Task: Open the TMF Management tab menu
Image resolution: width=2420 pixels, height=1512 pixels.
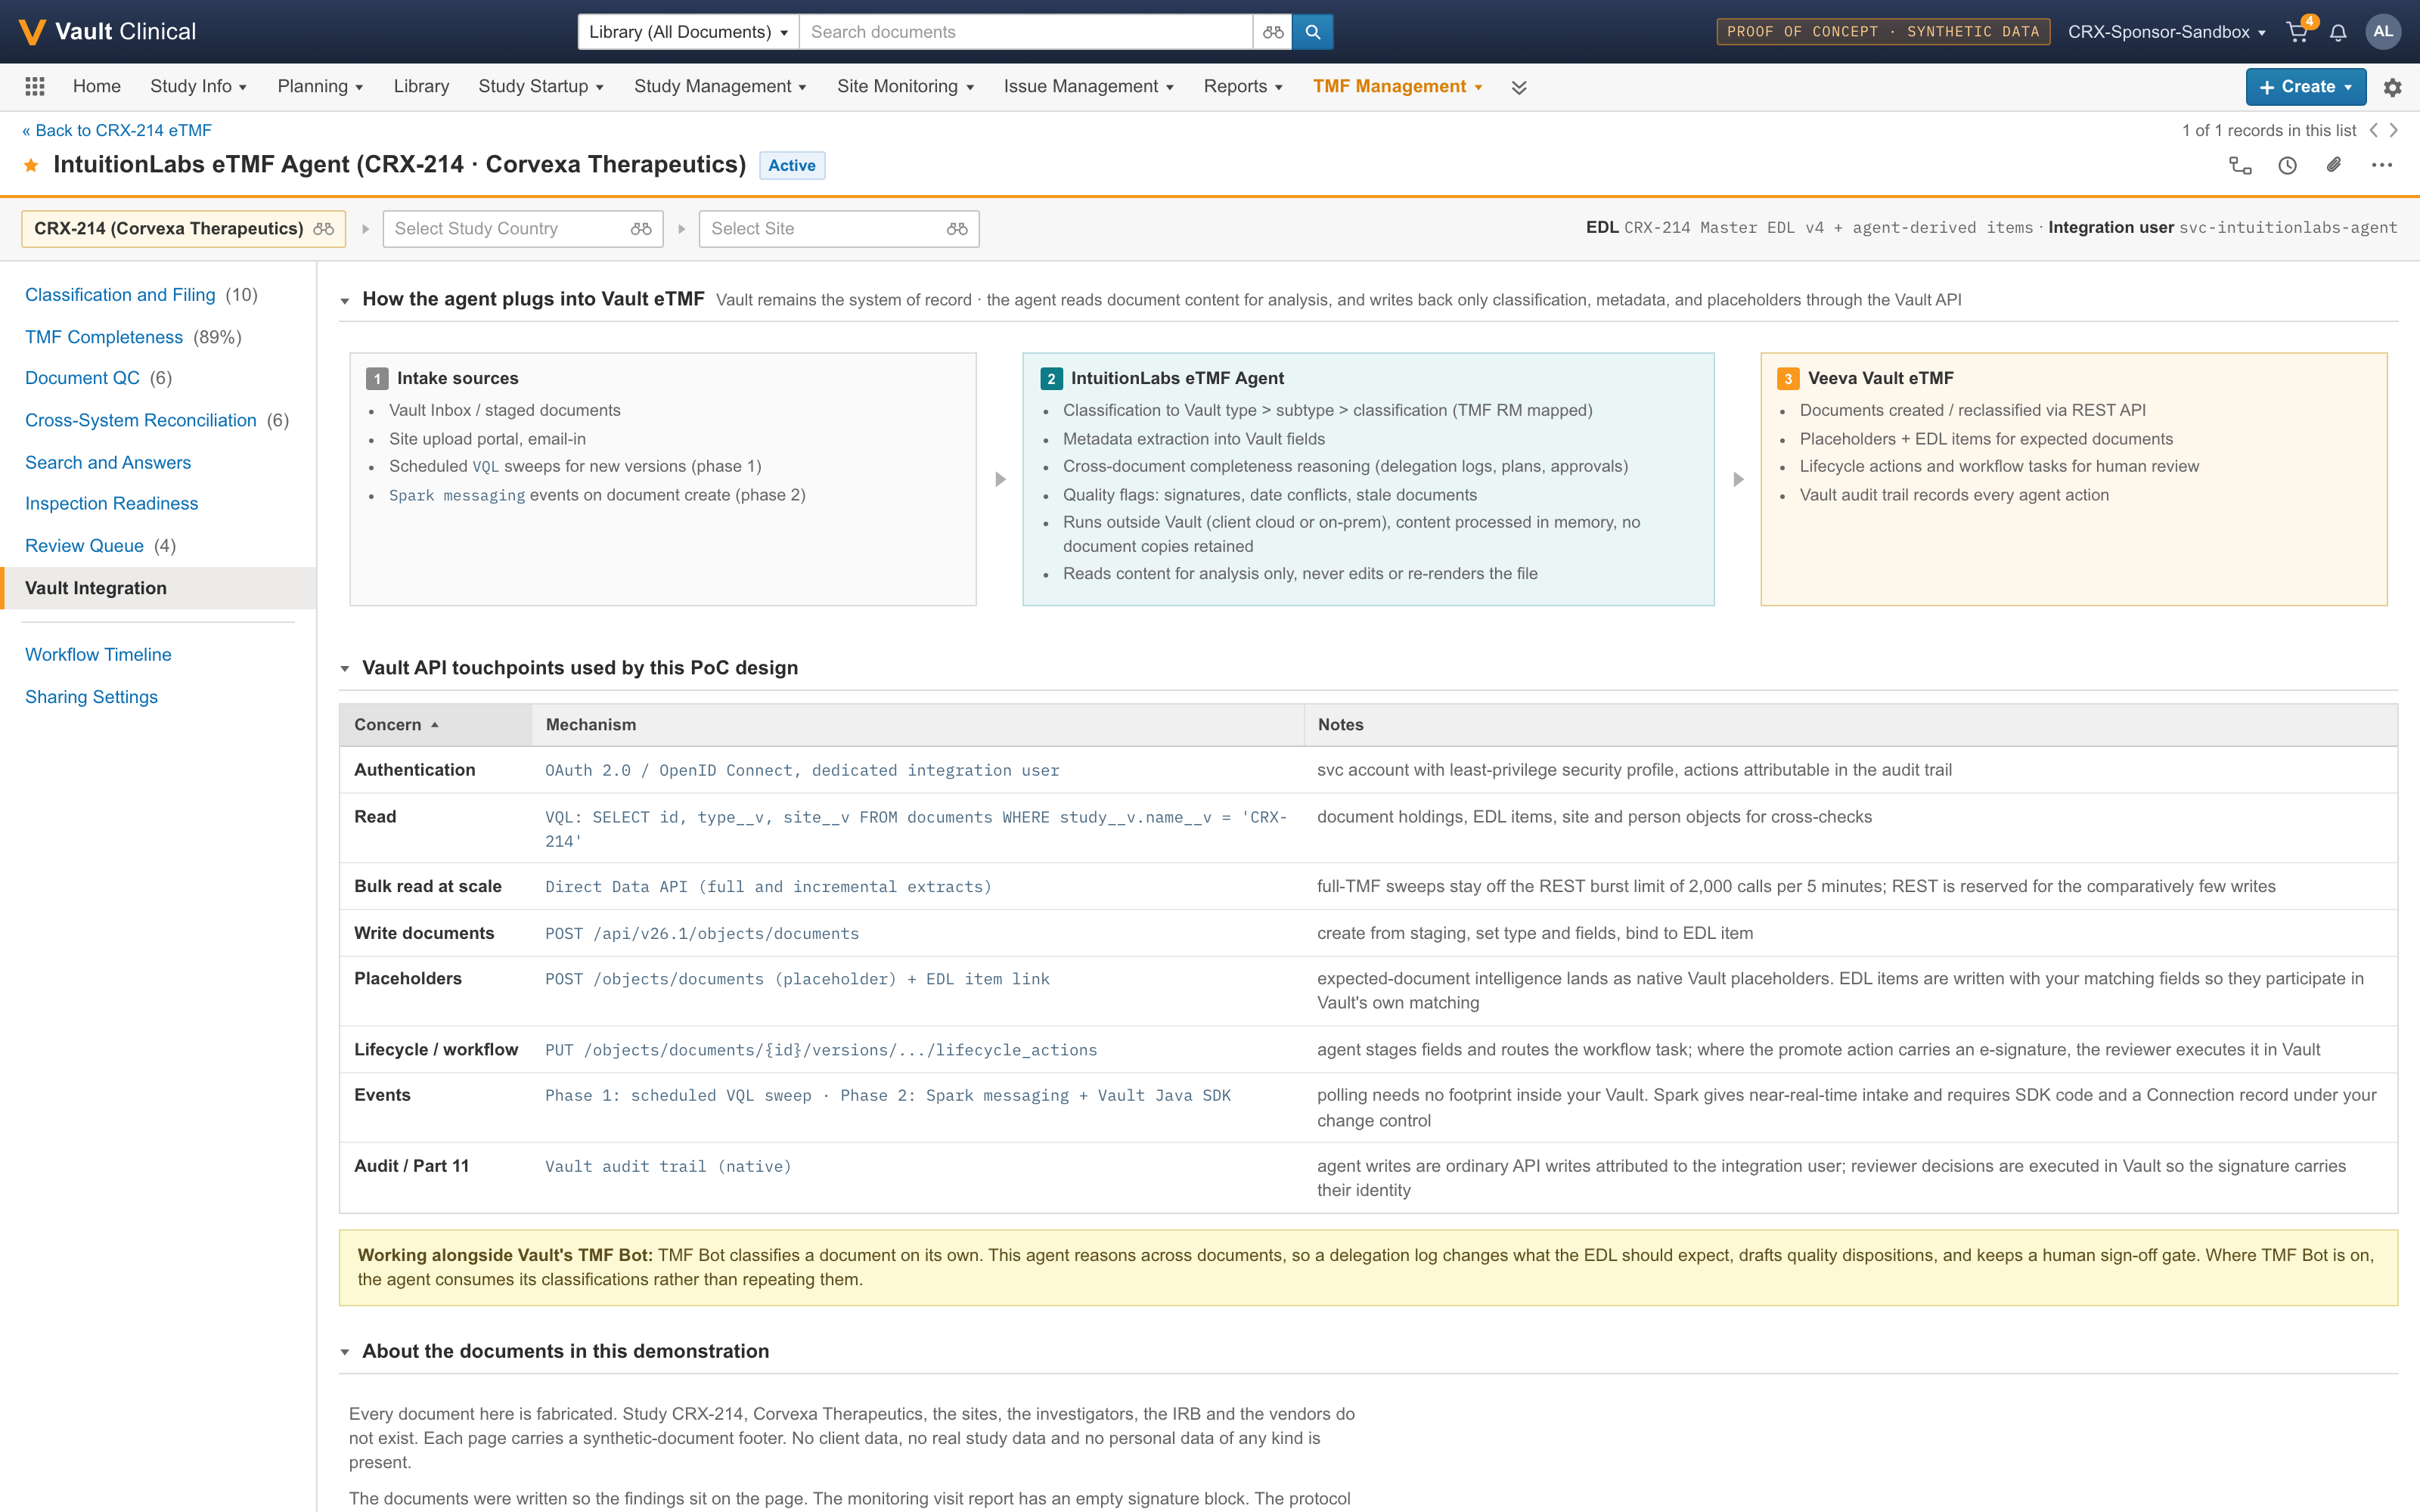Action: click(1397, 87)
